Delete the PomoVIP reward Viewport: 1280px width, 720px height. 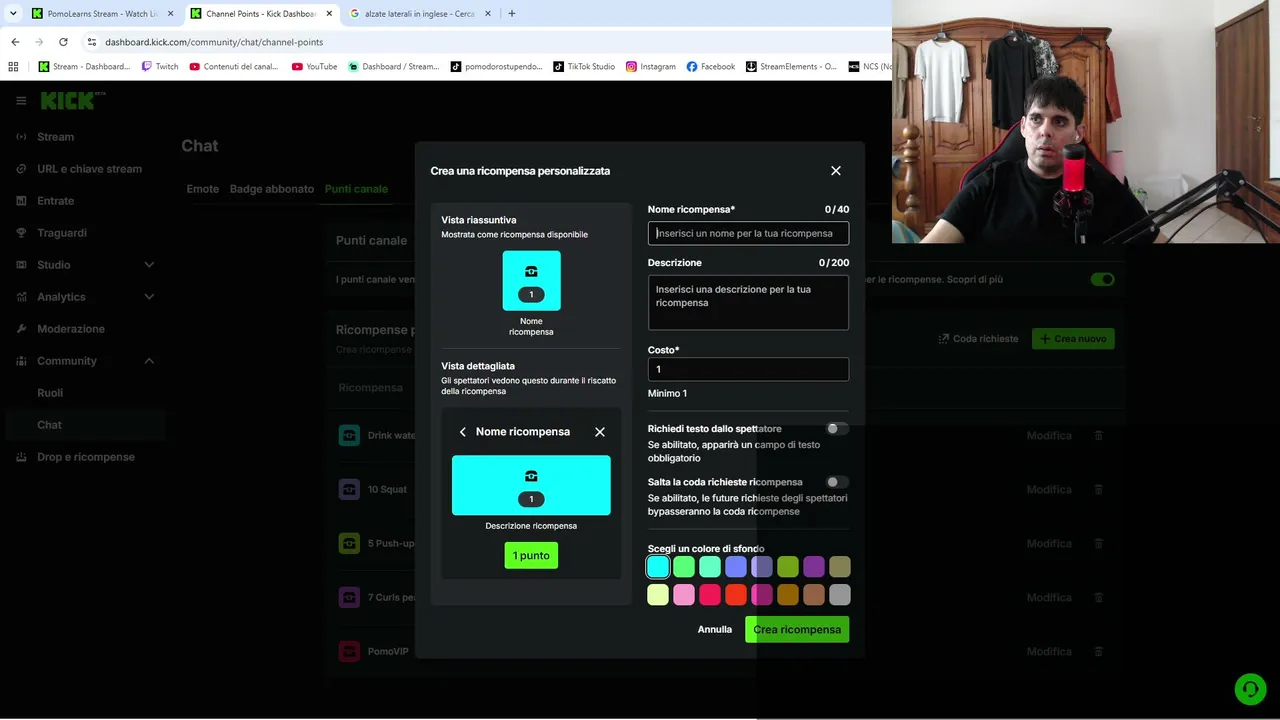pyautogui.click(x=1099, y=652)
